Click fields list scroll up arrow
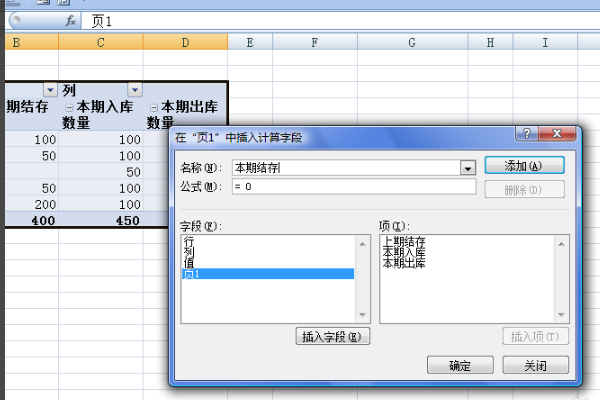The height and width of the screenshot is (400, 600). 362,244
